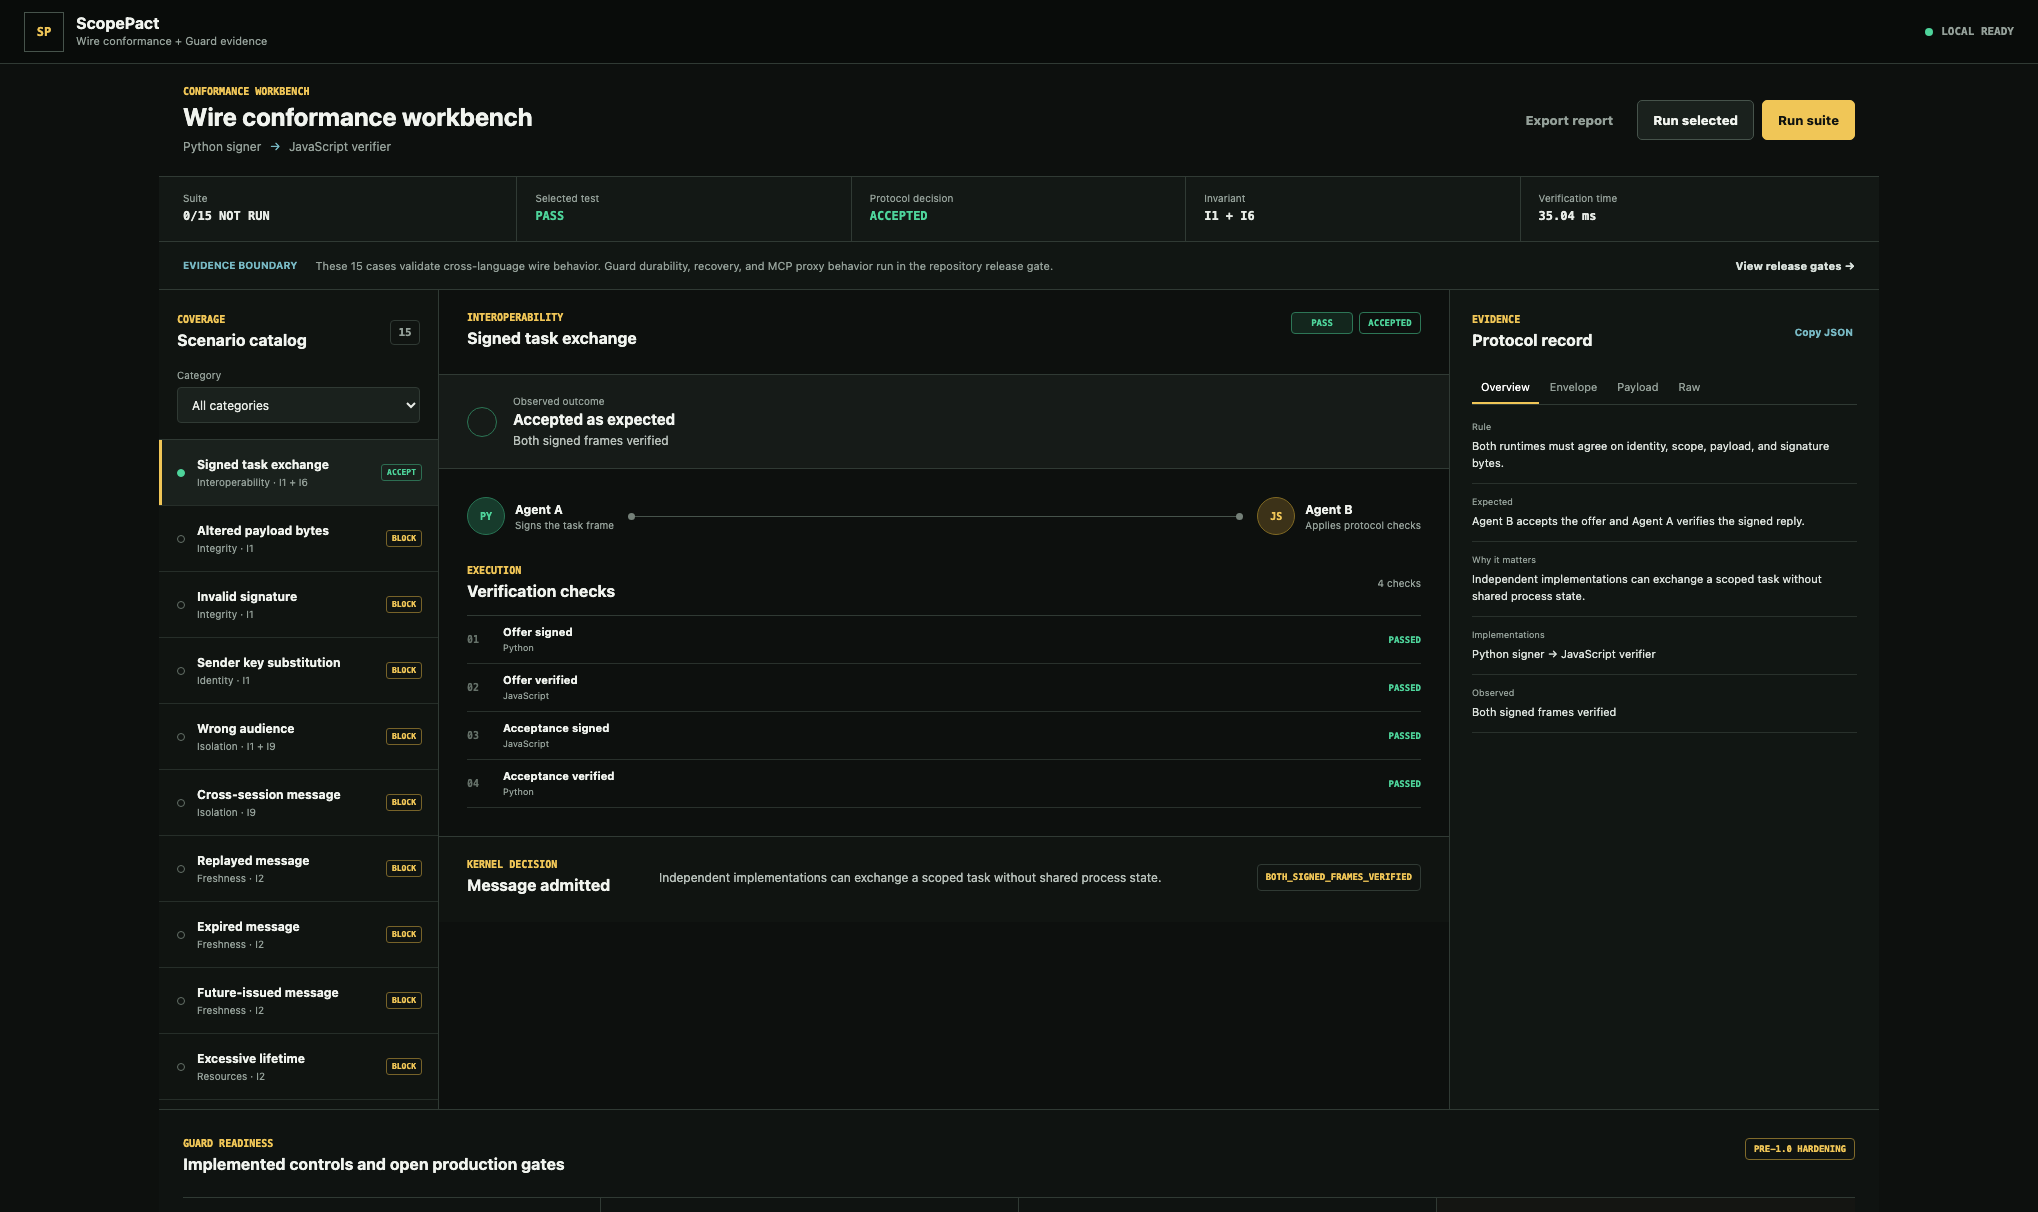Click the SP ScopePact logo icon
The height and width of the screenshot is (1212, 2038).
(x=44, y=32)
